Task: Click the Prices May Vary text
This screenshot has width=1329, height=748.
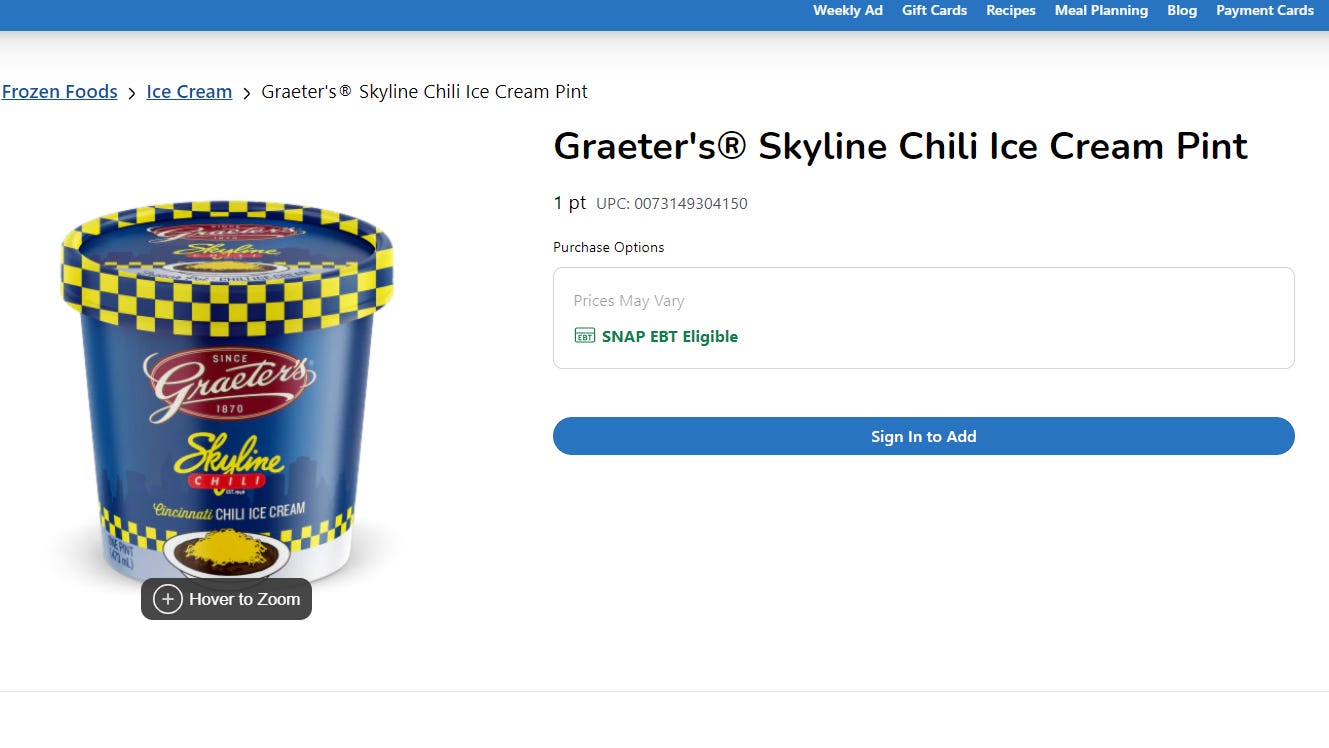Action: (x=629, y=301)
